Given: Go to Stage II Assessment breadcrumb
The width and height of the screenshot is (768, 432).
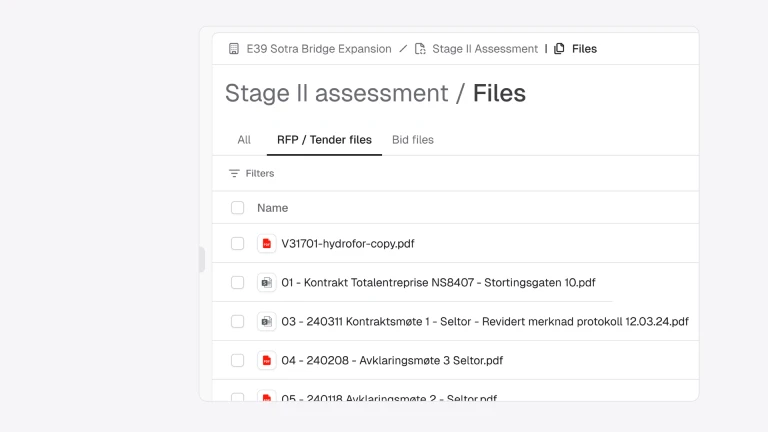Looking at the screenshot, I should (x=485, y=49).
